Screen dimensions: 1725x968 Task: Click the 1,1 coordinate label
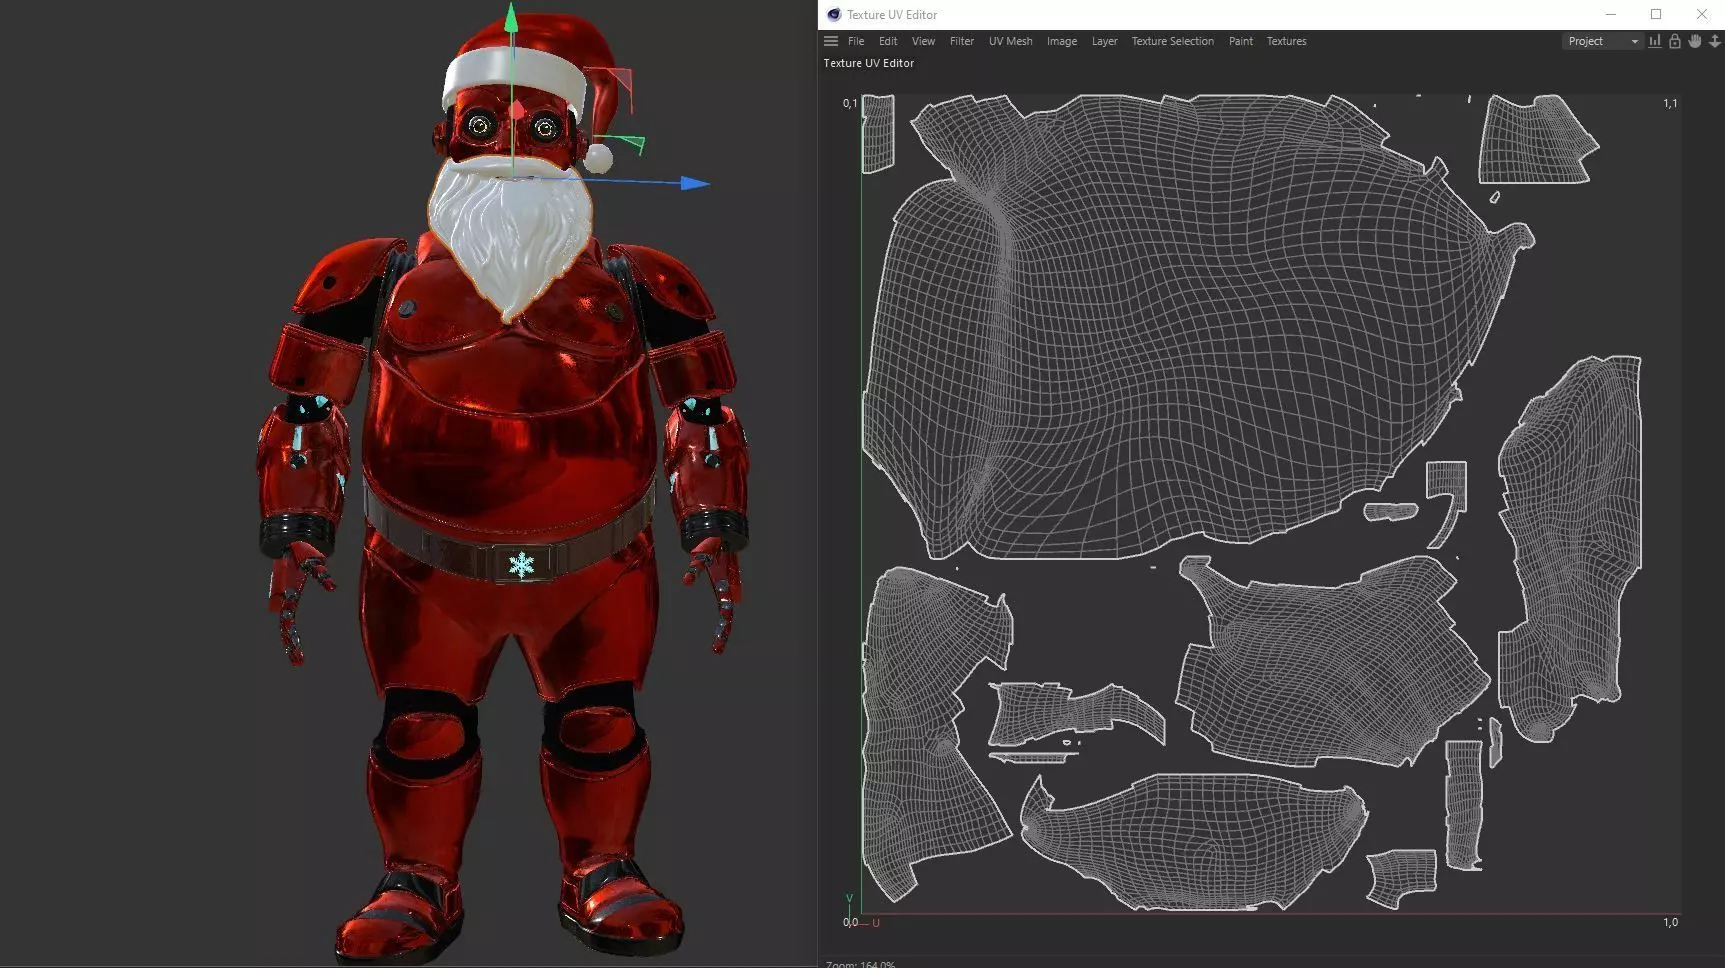click(x=1670, y=103)
